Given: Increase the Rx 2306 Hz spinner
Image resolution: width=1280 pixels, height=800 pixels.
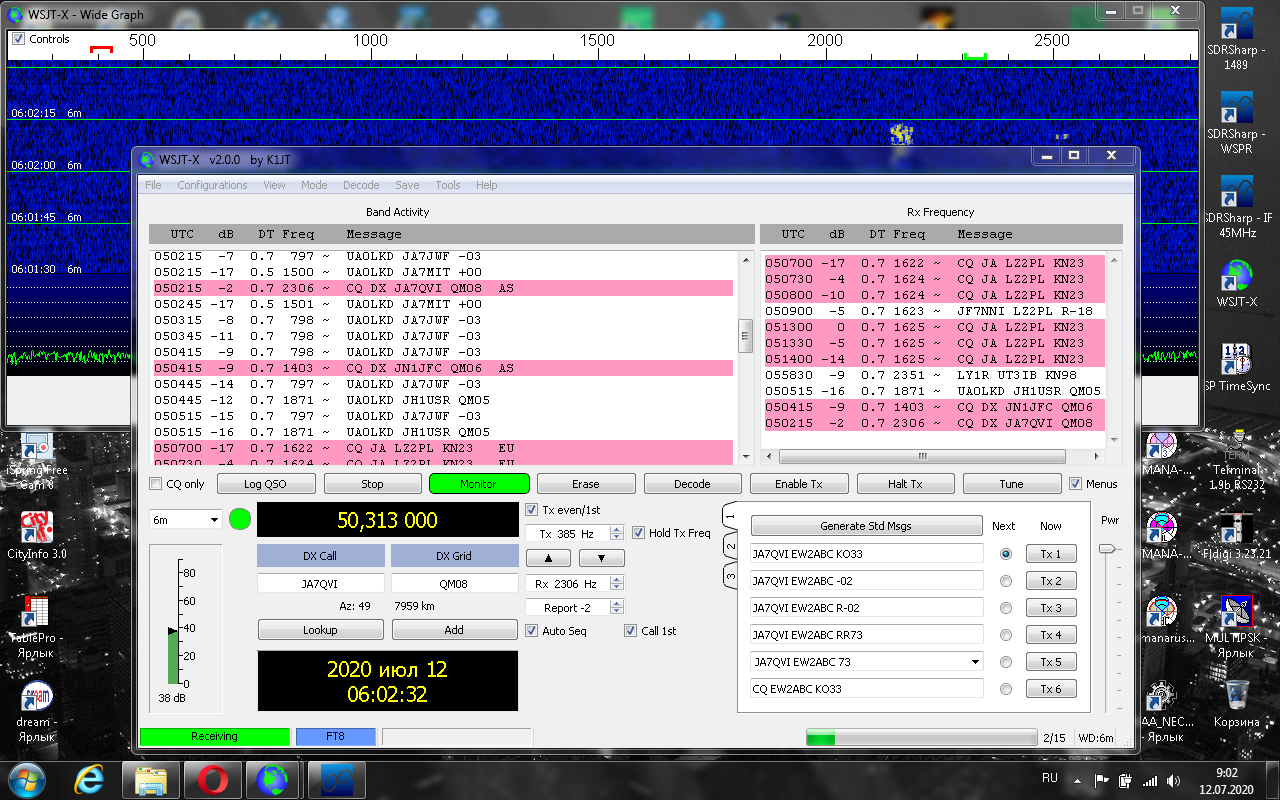Looking at the screenshot, I should tap(617, 579).
